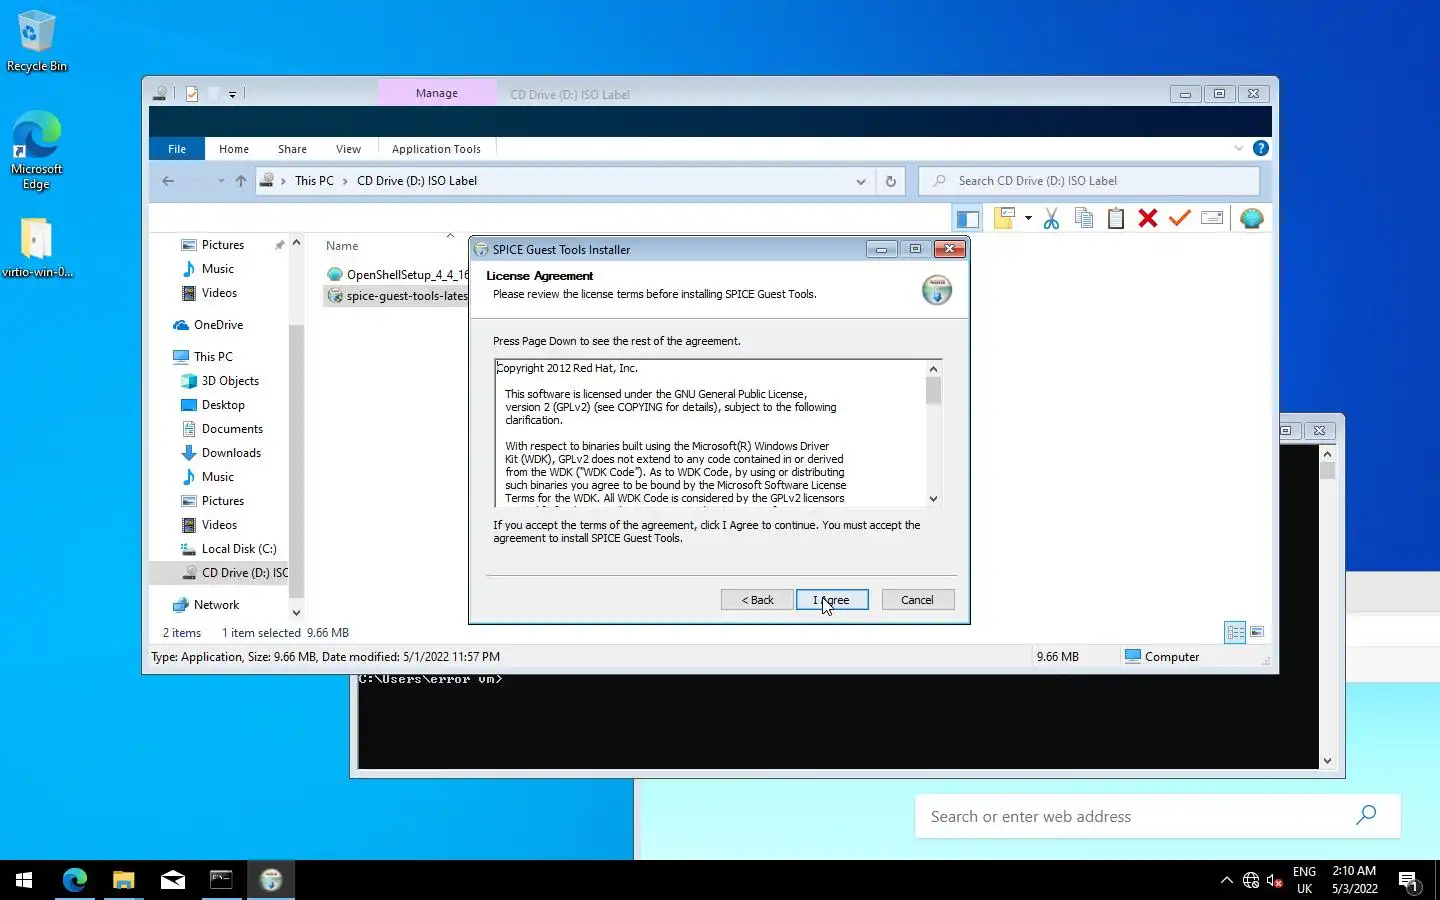1440x900 pixels.
Task: Switch to large icons view layout
Action: pyautogui.click(x=1257, y=632)
